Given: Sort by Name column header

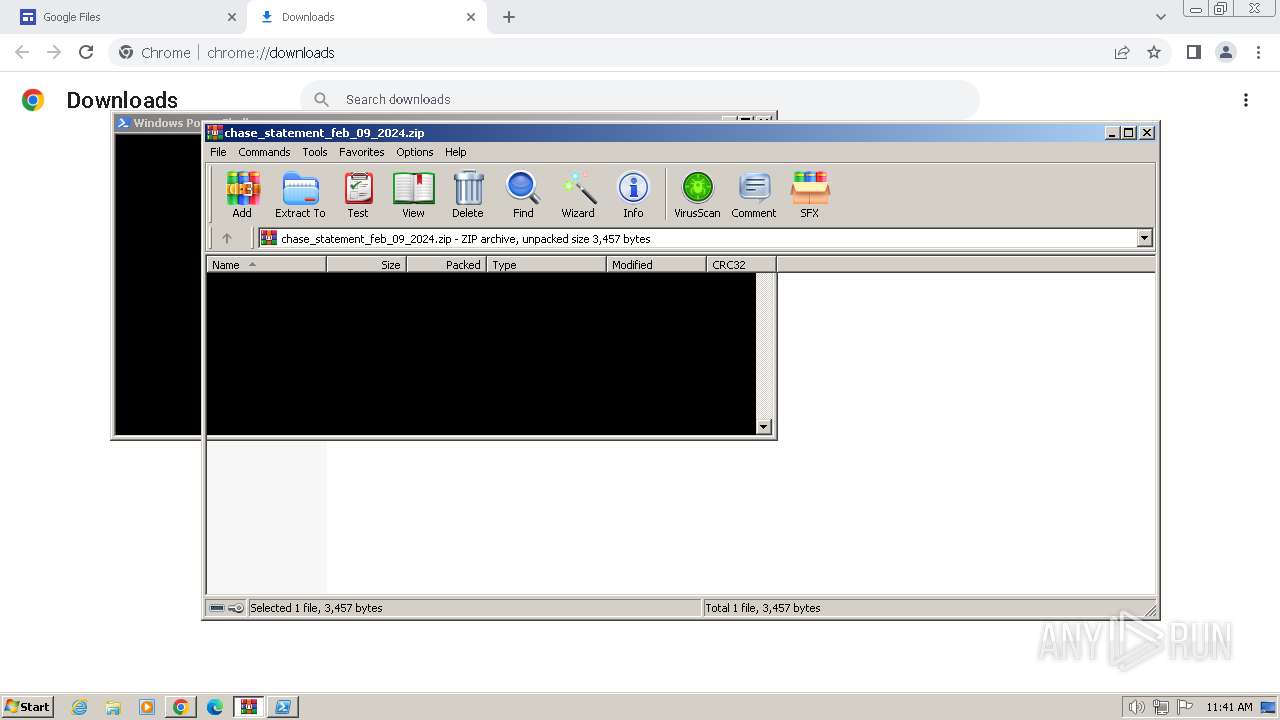Looking at the screenshot, I should point(266,265).
